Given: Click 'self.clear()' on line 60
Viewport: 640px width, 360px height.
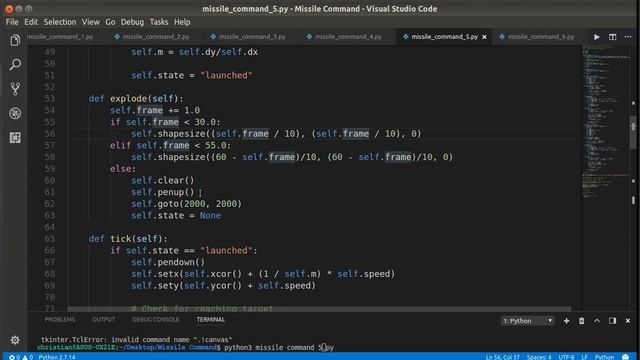Looking at the screenshot, I should click(162, 180).
